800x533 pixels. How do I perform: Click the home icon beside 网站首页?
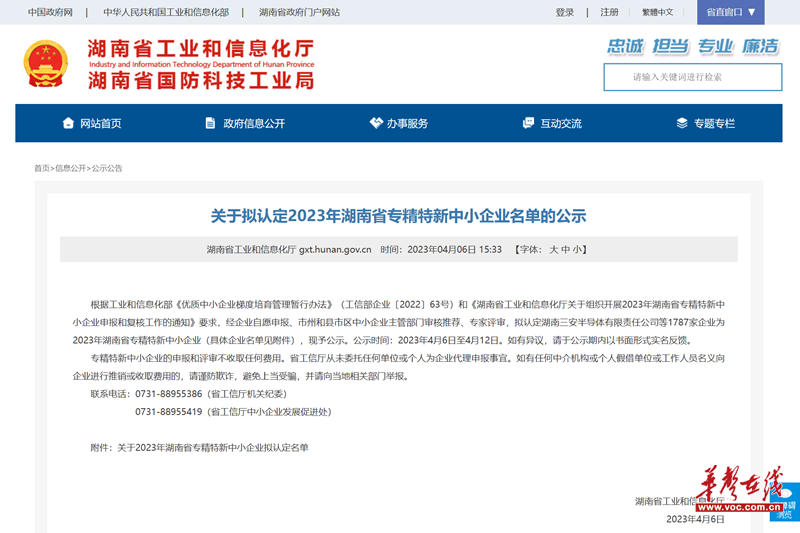pyautogui.click(x=68, y=123)
